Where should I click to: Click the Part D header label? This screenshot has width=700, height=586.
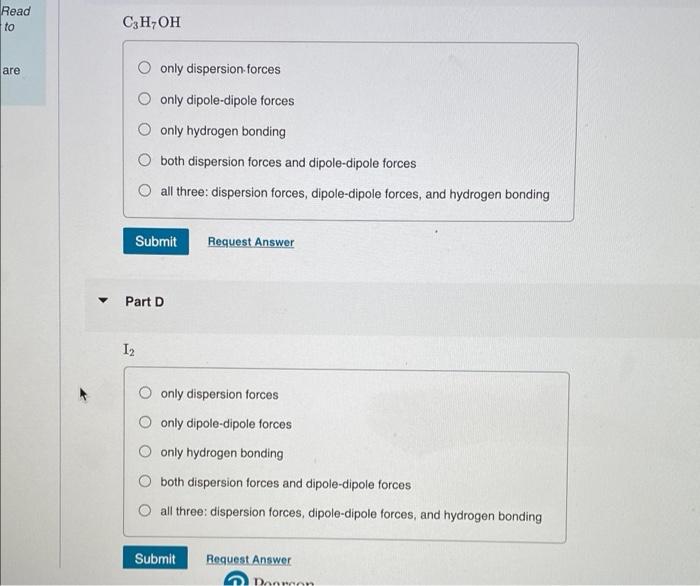144,302
